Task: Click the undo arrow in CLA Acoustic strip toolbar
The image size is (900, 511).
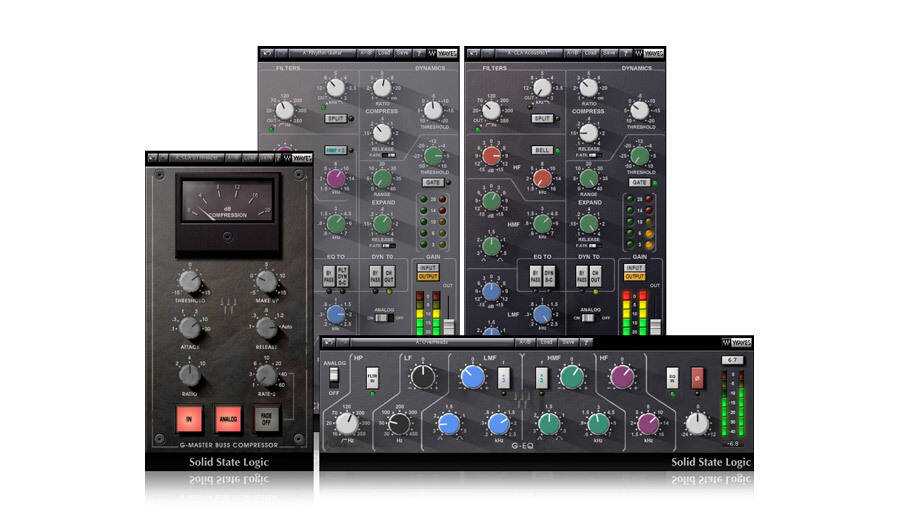Action: (474, 53)
